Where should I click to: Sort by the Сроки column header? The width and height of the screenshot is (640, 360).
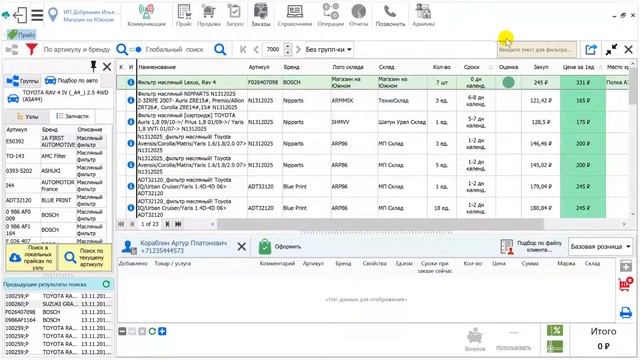point(471,67)
